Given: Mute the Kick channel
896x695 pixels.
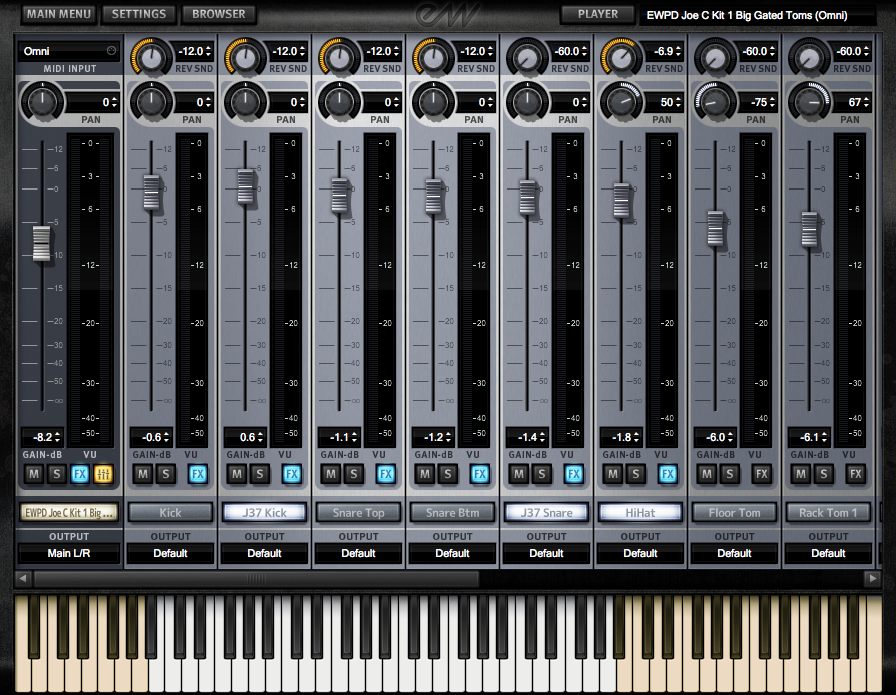Looking at the screenshot, I should click(x=142, y=474).
